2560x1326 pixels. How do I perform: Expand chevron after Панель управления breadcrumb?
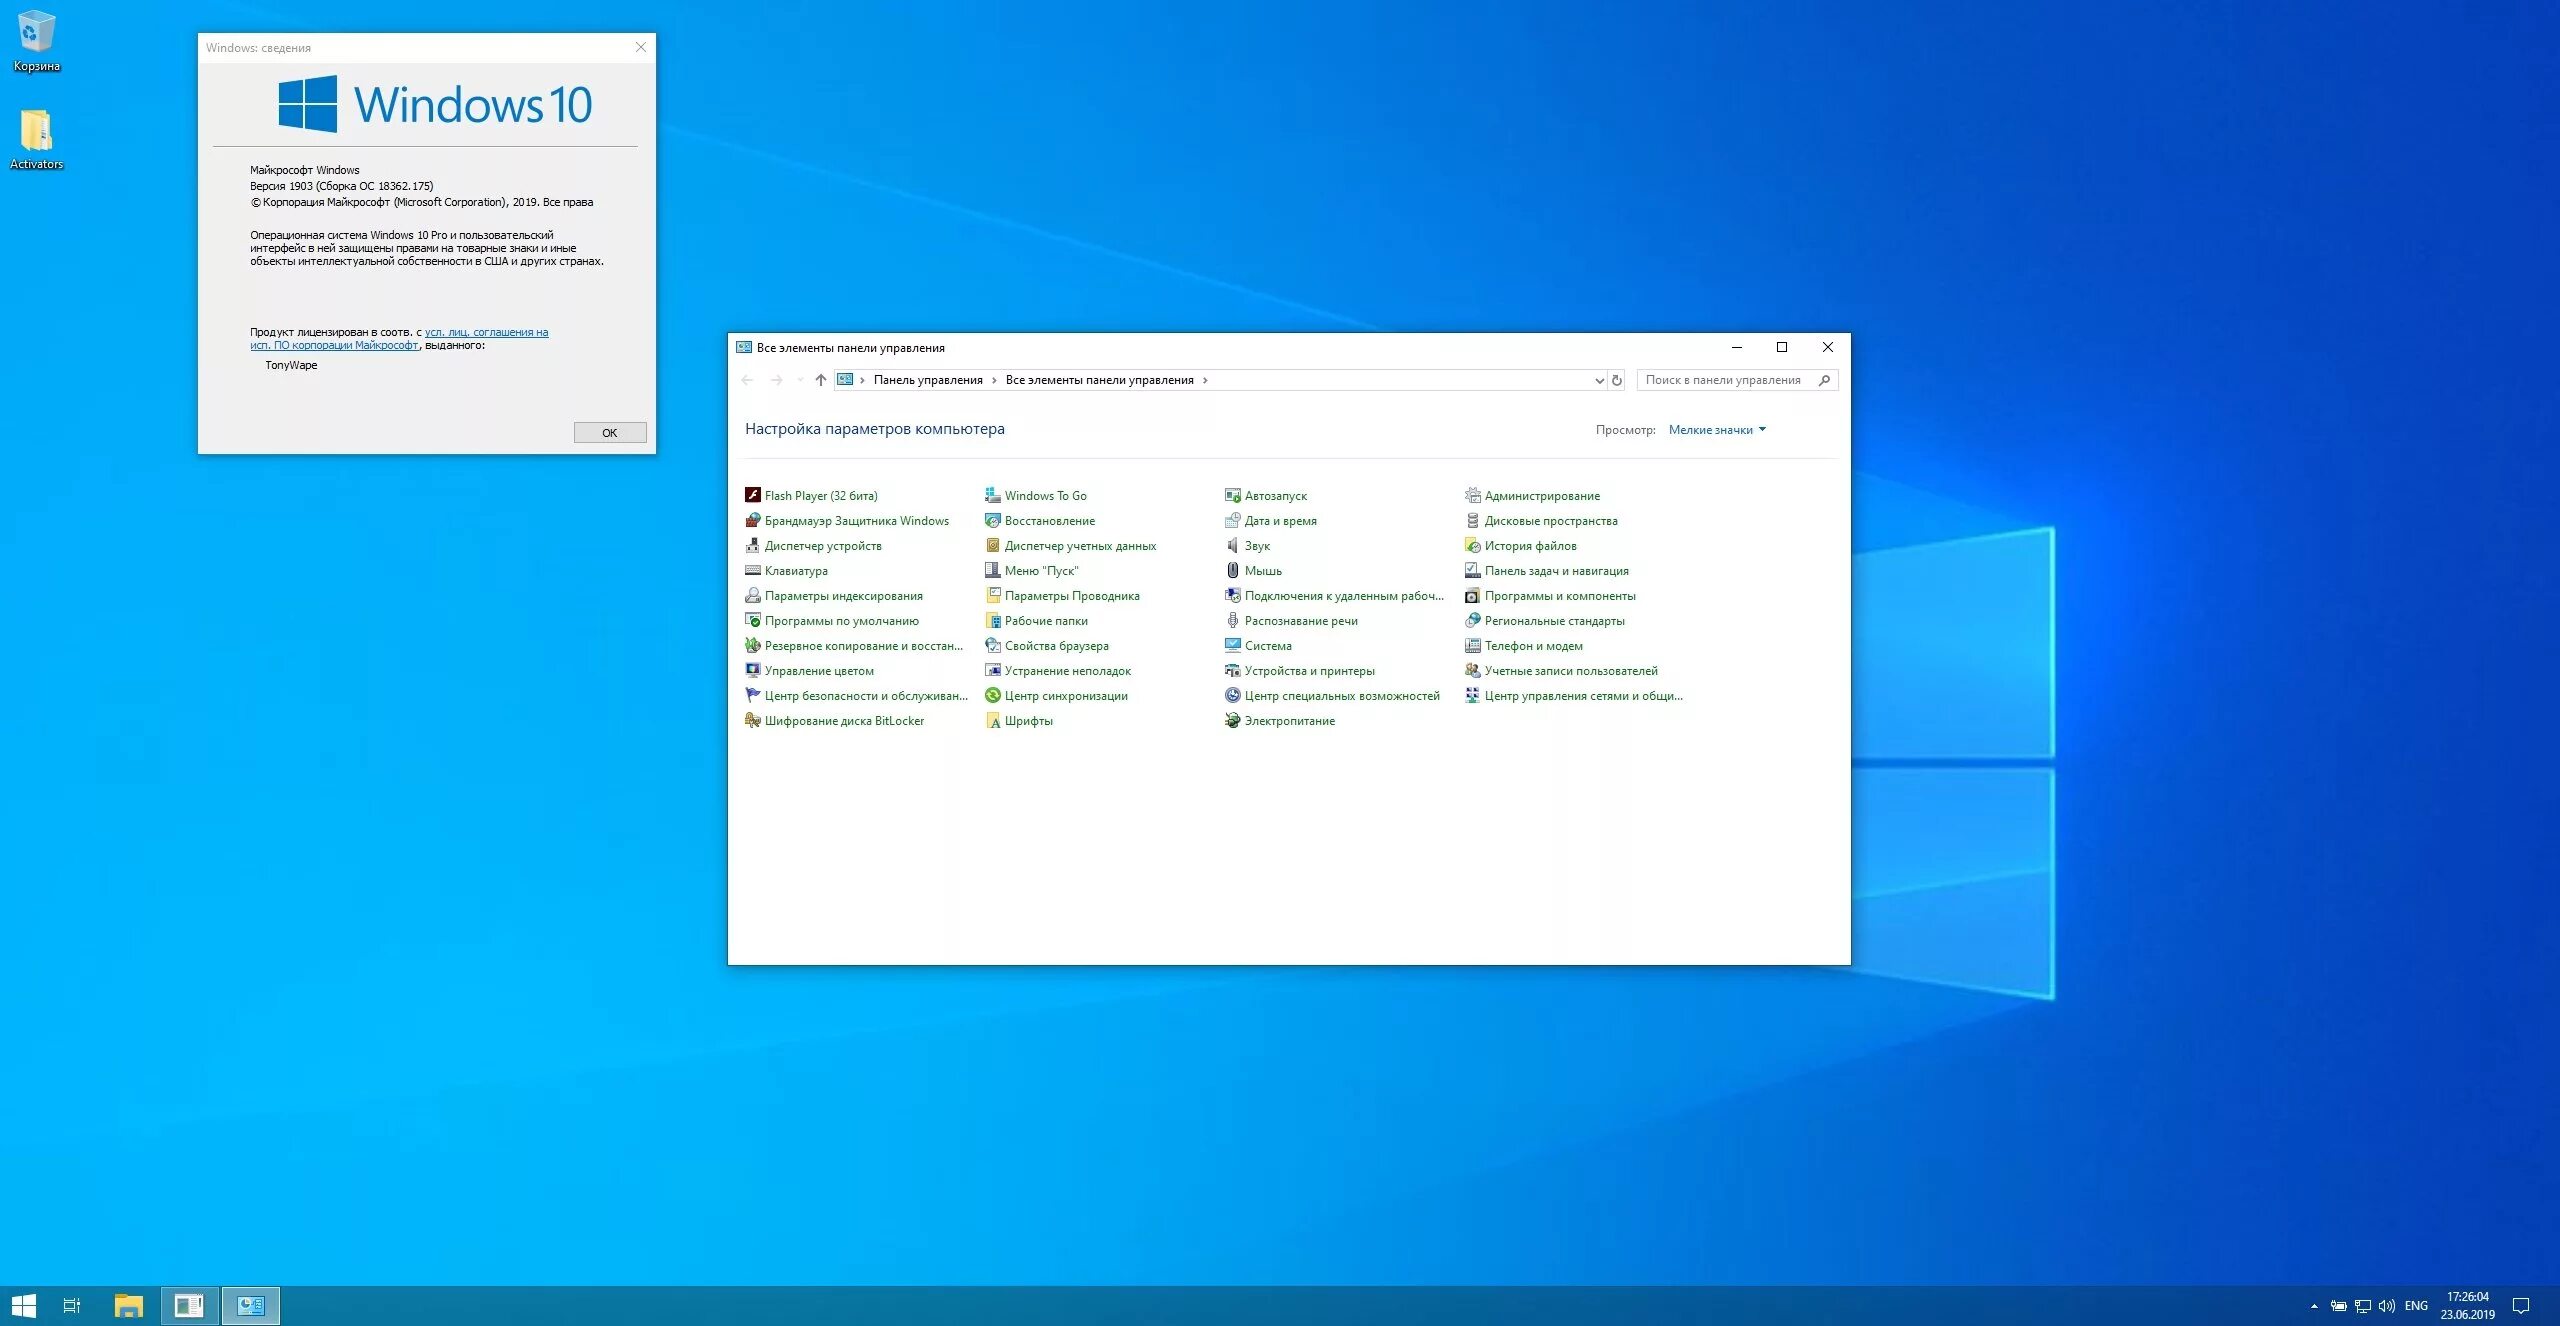click(994, 380)
